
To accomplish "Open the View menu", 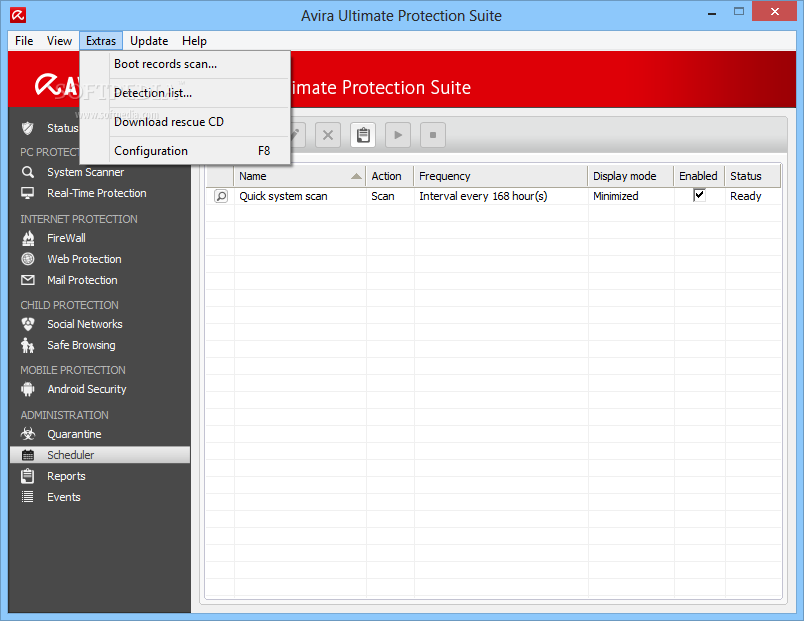I will (59, 41).
